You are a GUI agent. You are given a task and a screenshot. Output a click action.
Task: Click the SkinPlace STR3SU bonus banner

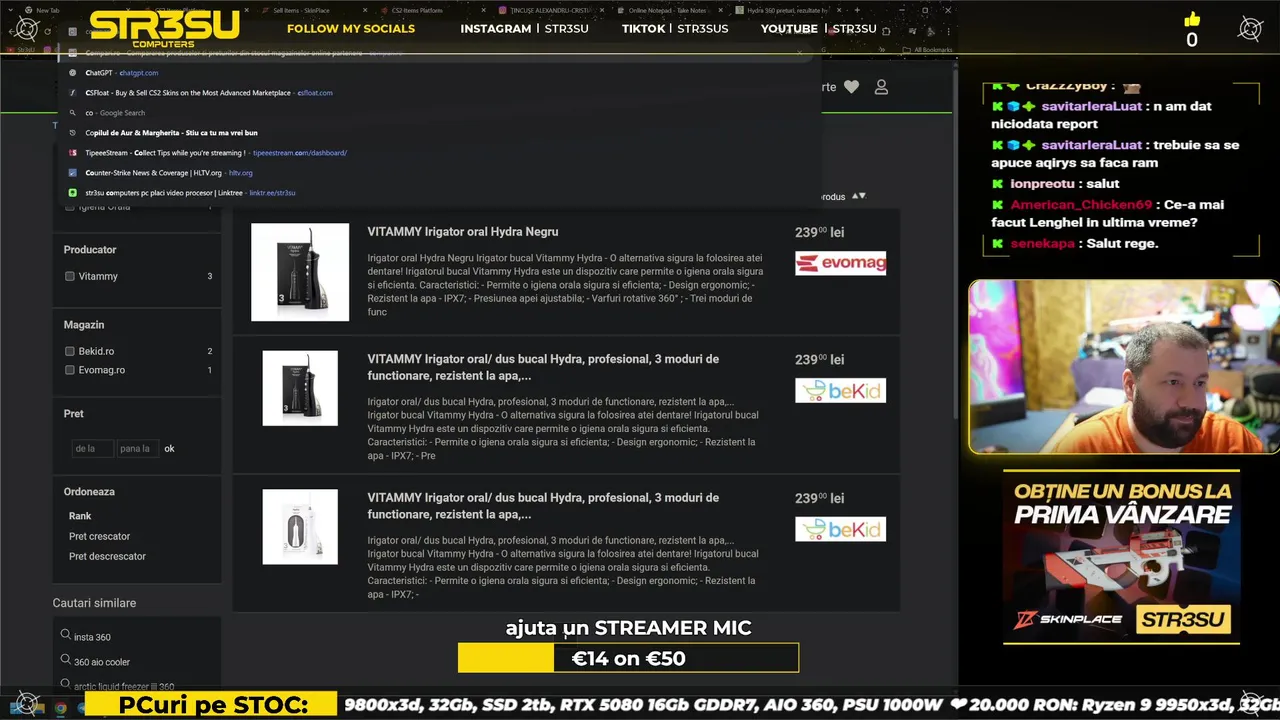1121,557
